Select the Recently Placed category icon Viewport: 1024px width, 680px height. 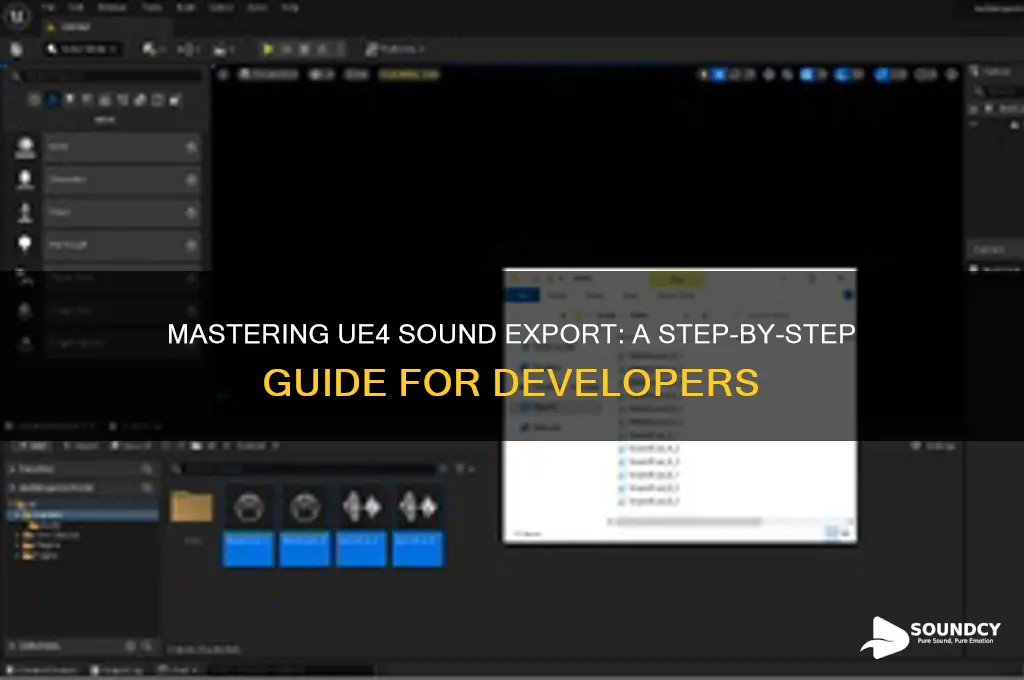[35, 99]
